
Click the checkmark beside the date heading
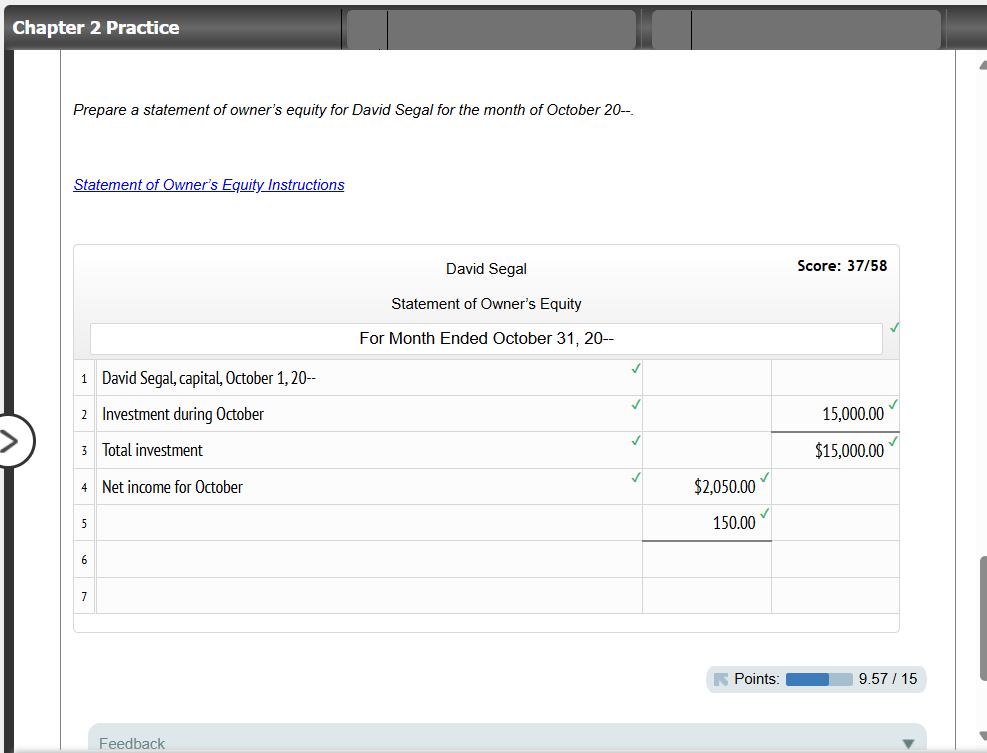(x=894, y=327)
